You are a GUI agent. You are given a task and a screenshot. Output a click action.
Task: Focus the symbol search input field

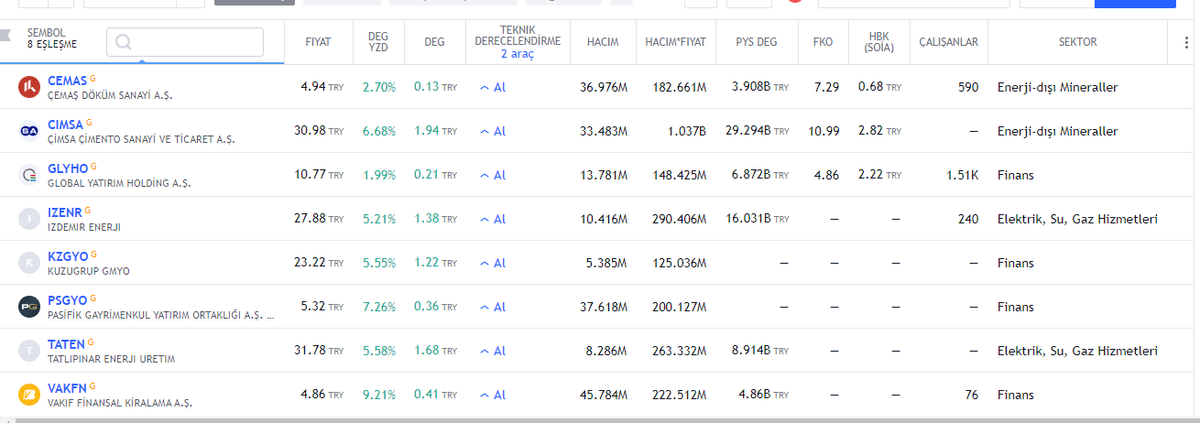click(185, 42)
